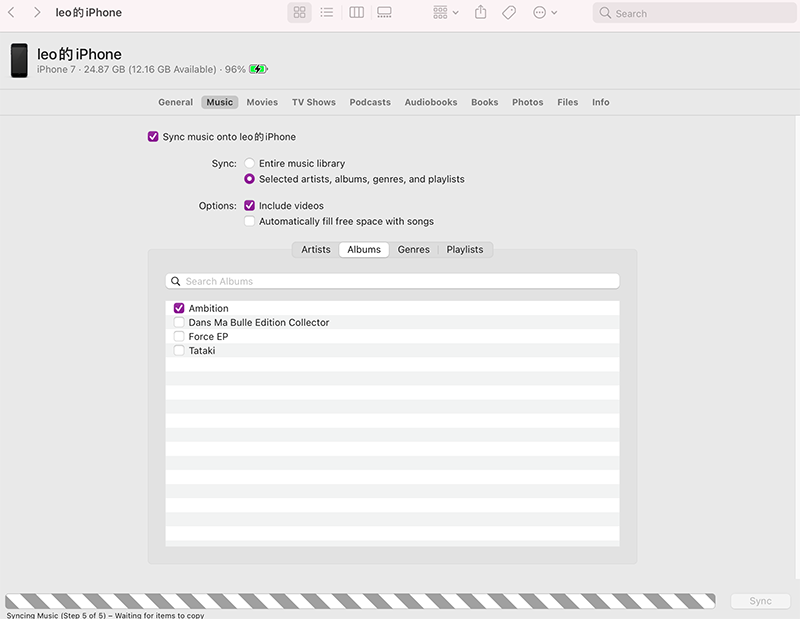Switch to column view
800x619 pixels.
(x=356, y=13)
